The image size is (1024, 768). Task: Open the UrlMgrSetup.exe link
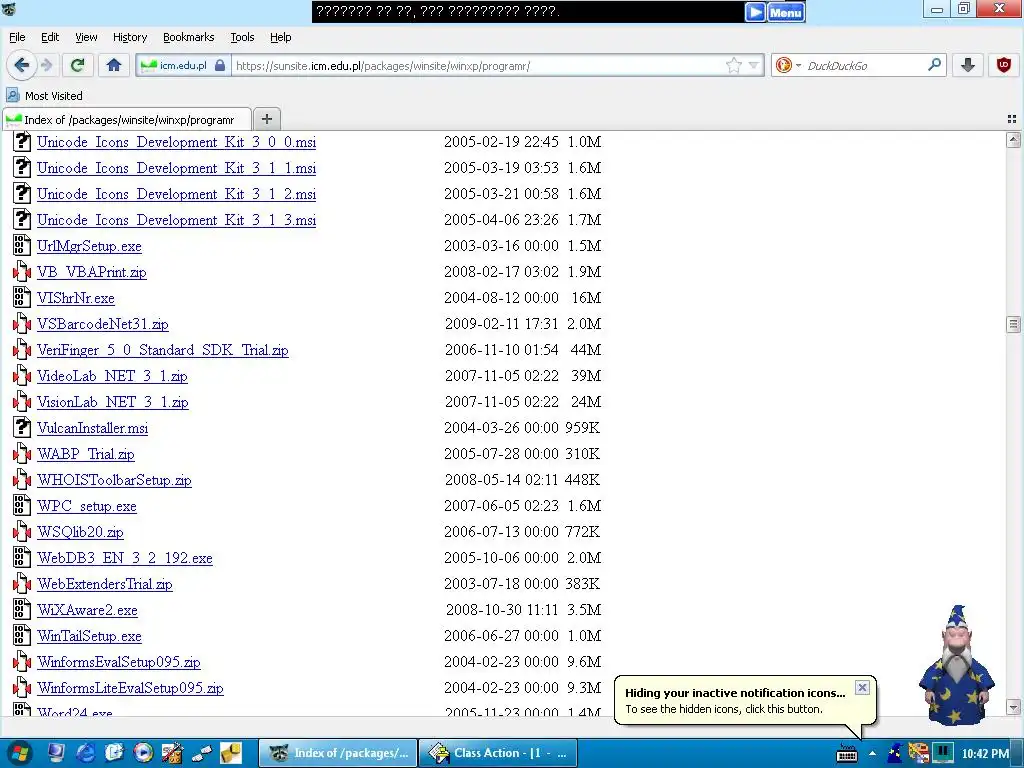click(x=89, y=246)
